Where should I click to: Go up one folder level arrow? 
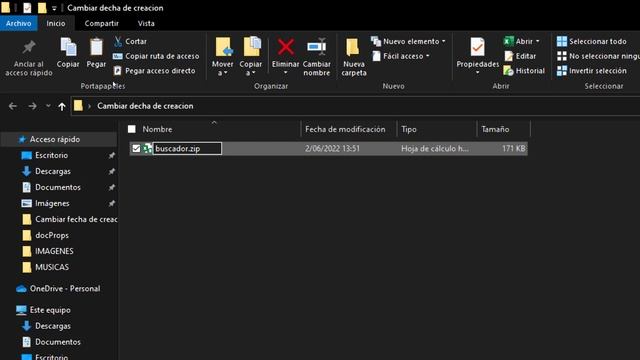62,107
